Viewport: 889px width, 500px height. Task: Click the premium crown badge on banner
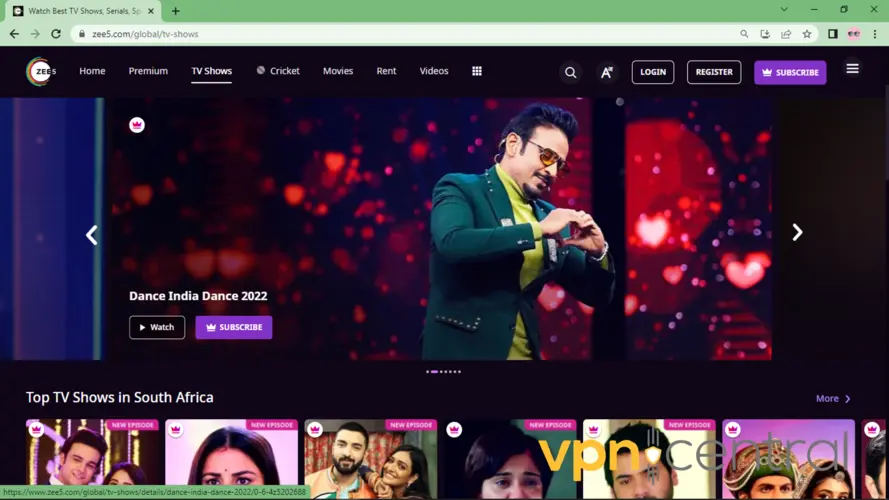point(137,125)
